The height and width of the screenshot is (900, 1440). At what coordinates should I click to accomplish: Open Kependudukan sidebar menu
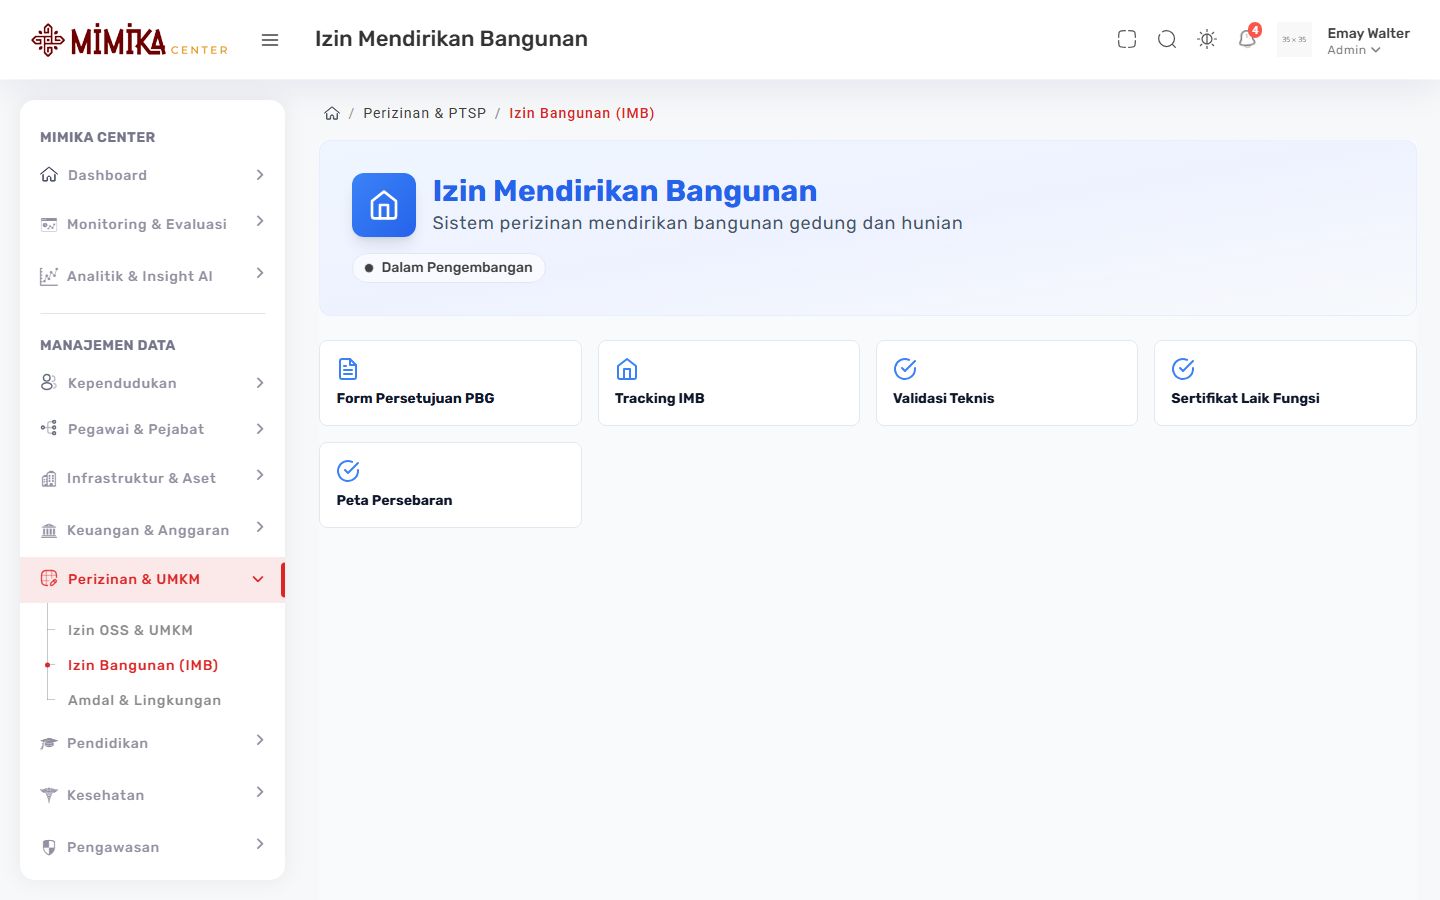152,383
